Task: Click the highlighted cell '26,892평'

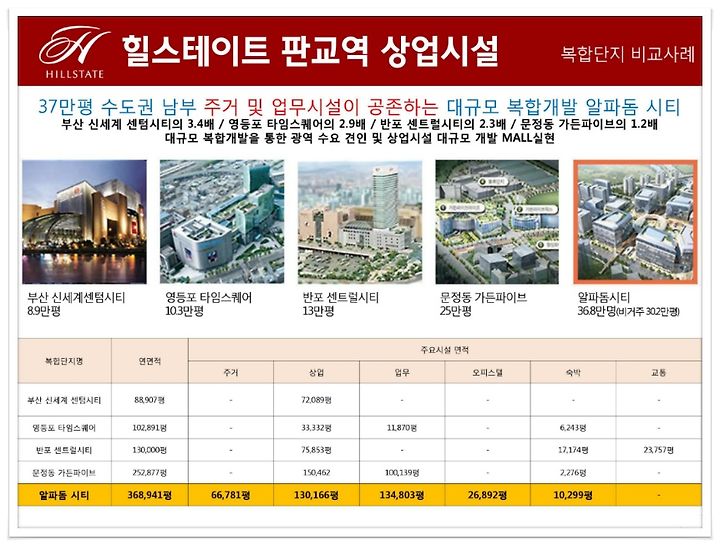Action: click(x=487, y=495)
